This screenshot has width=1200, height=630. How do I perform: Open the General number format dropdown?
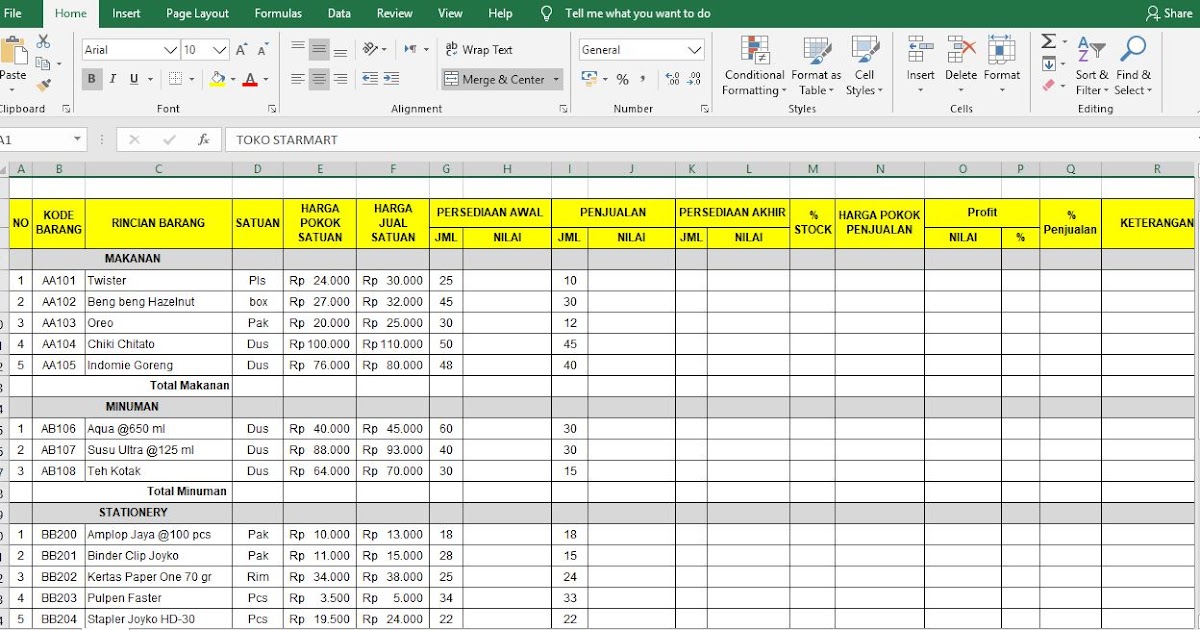pyautogui.click(x=695, y=49)
